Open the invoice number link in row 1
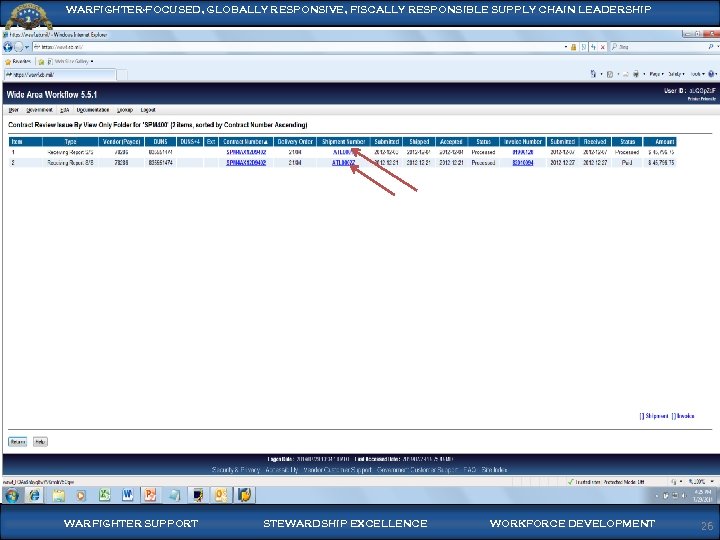The image size is (720, 540). click(x=523, y=152)
